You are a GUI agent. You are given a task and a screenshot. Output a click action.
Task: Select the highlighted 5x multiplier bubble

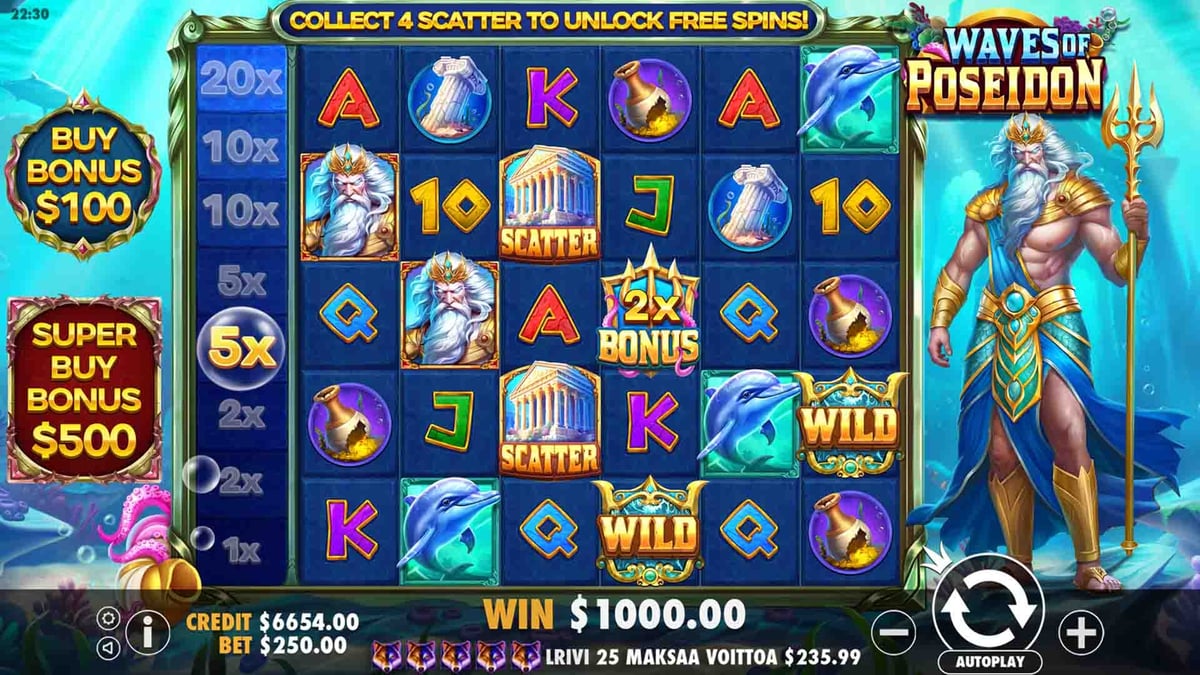coord(241,349)
